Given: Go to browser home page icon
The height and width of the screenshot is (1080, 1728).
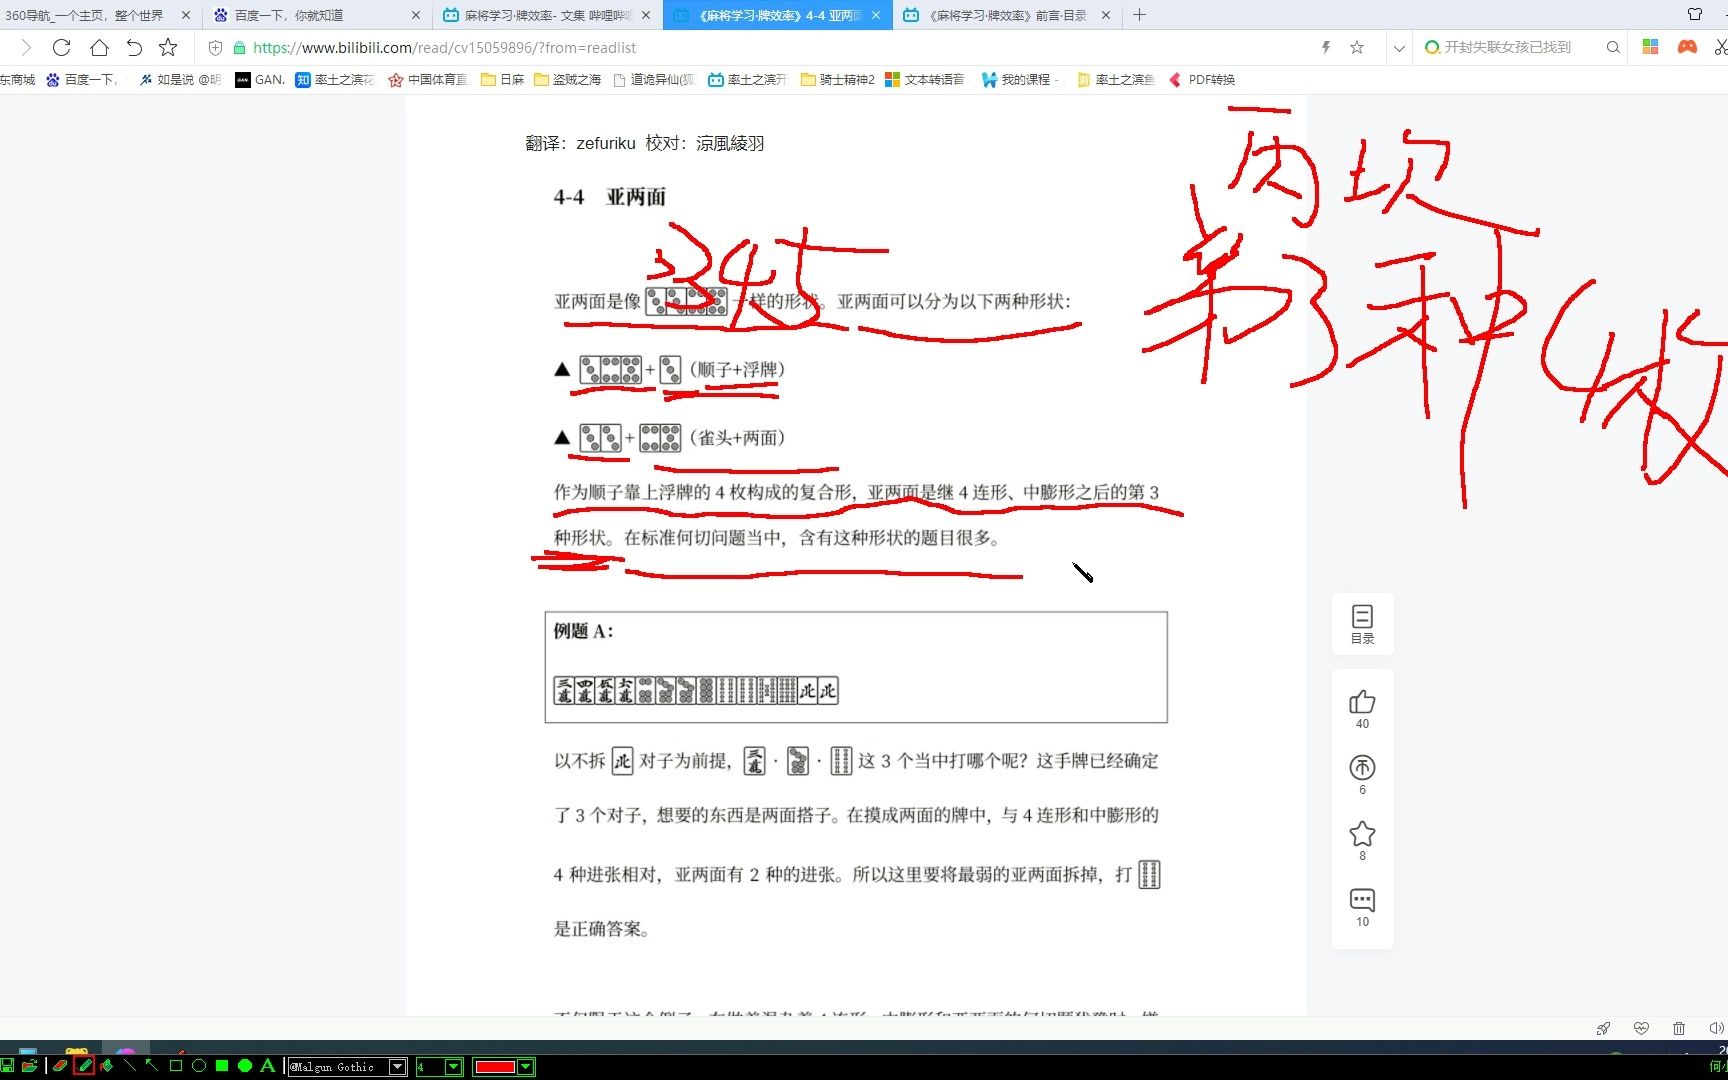Looking at the screenshot, I should coord(99,47).
